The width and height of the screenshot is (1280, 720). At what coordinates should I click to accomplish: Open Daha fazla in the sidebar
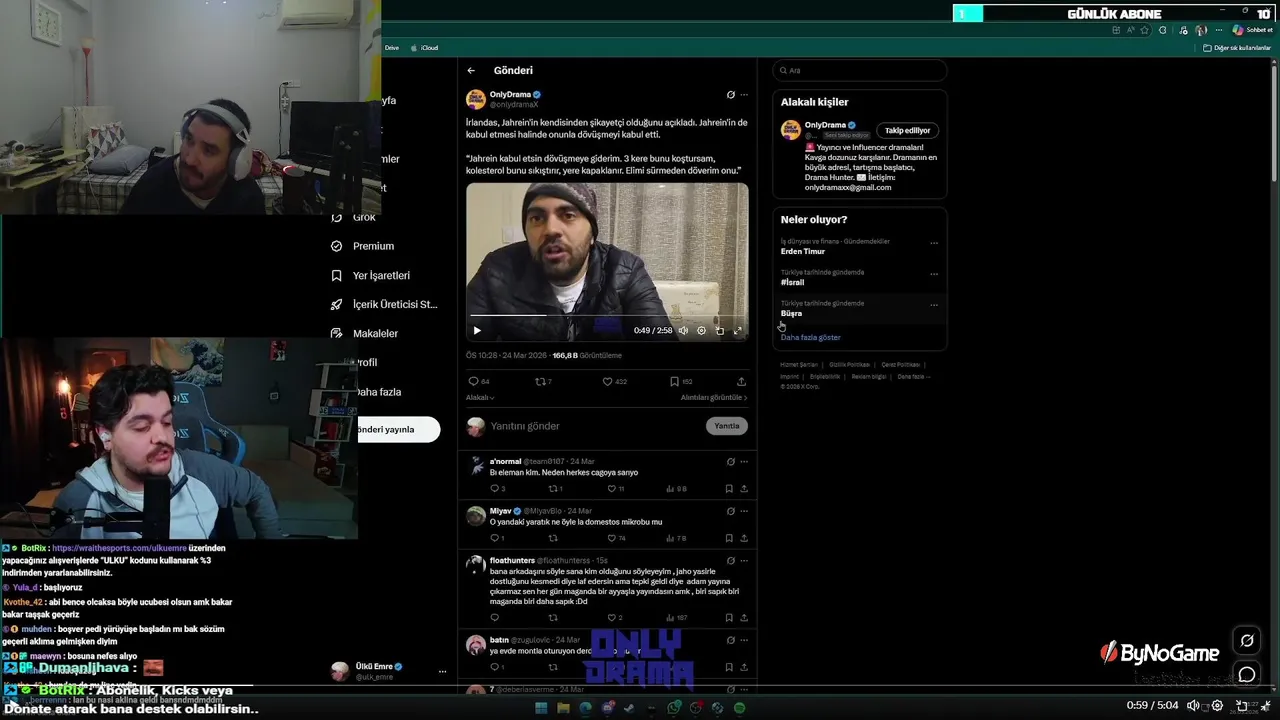click(x=379, y=392)
